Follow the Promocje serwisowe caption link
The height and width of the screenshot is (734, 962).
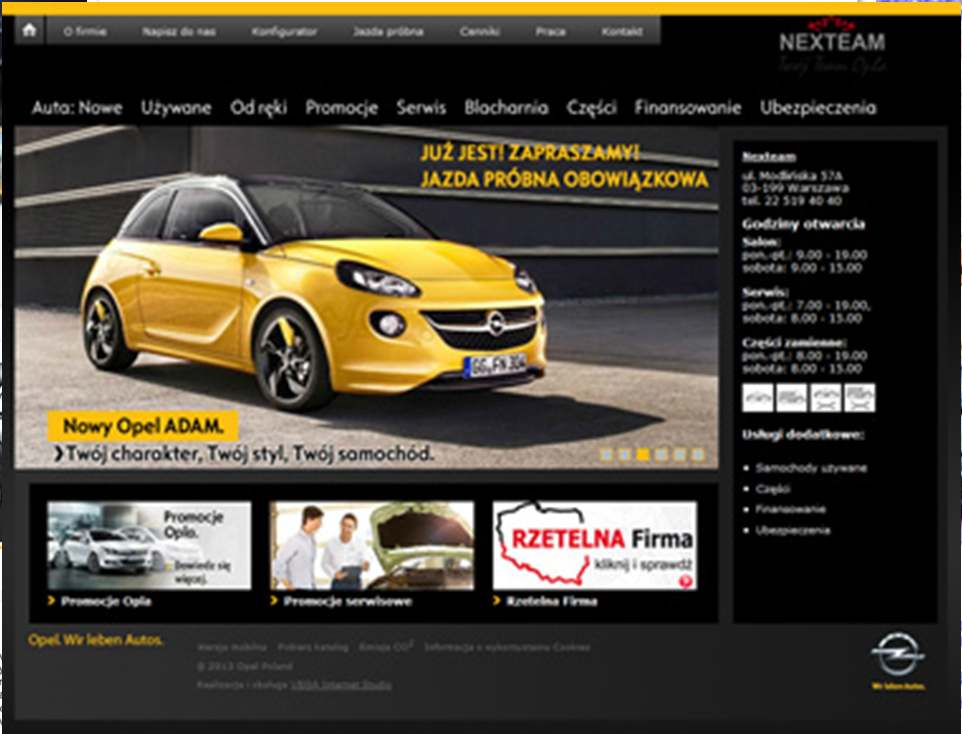click(348, 601)
